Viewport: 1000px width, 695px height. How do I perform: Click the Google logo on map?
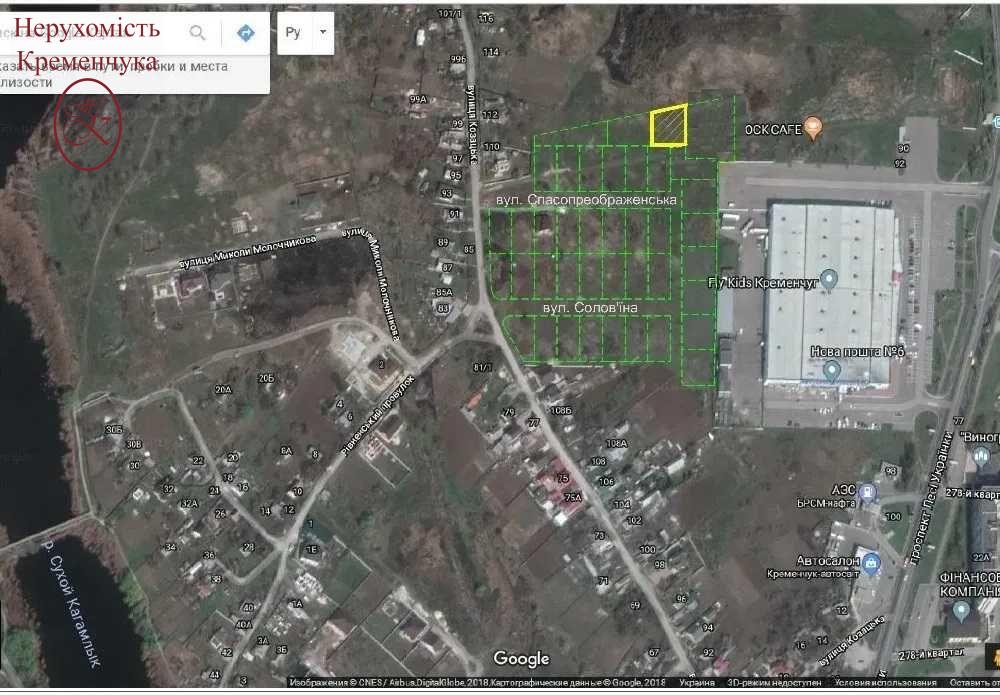coord(521,659)
